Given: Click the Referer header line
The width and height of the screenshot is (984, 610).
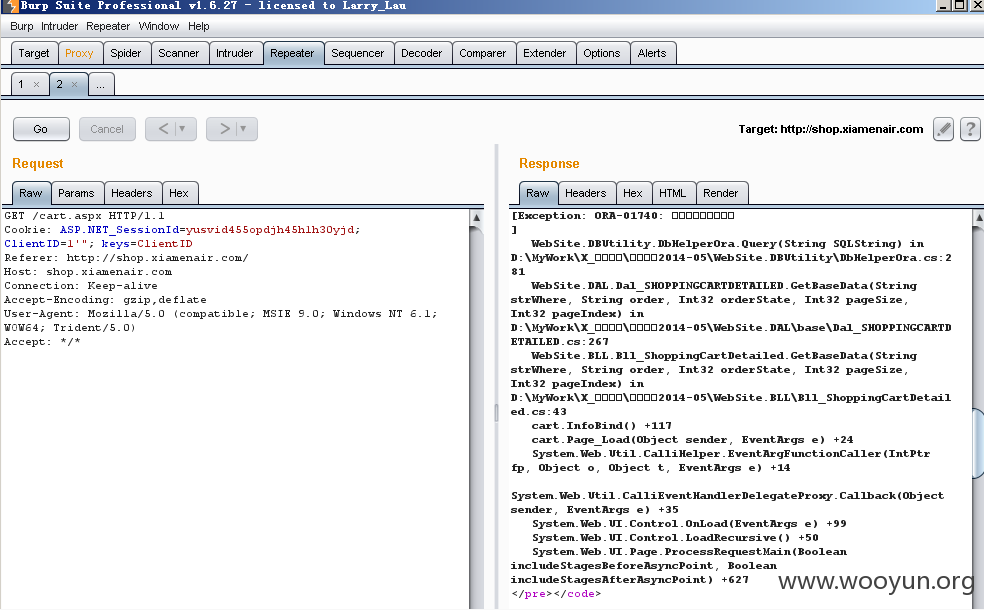Looking at the screenshot, I should click(126, 258).
